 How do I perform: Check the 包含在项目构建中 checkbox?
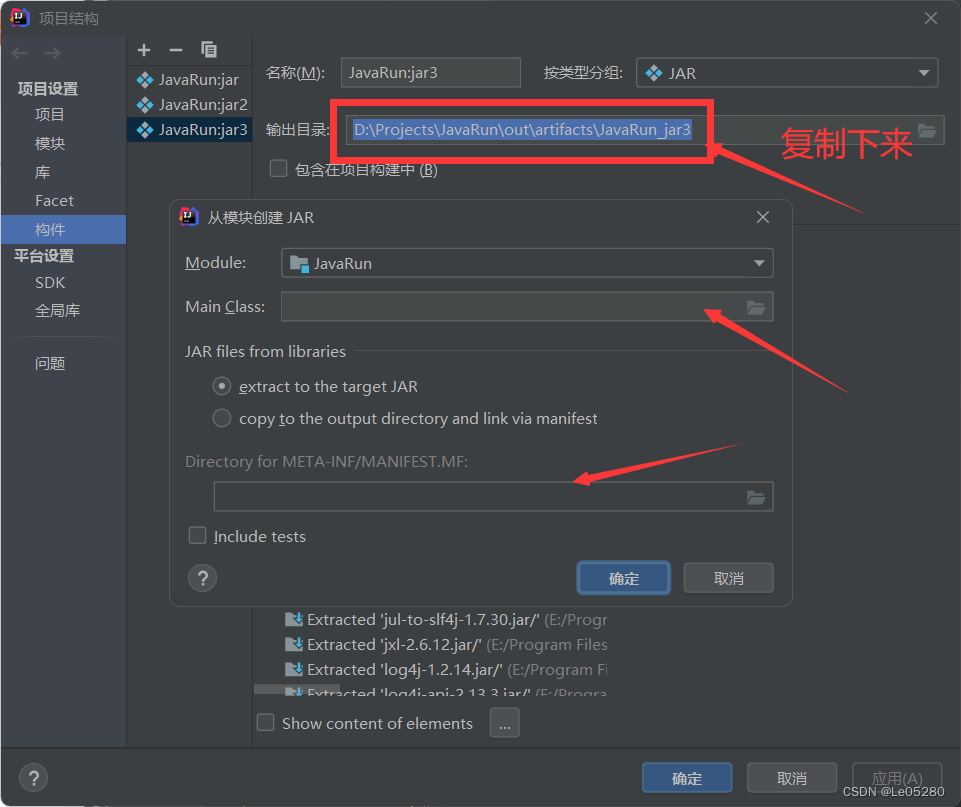click(x=278, y=168)
